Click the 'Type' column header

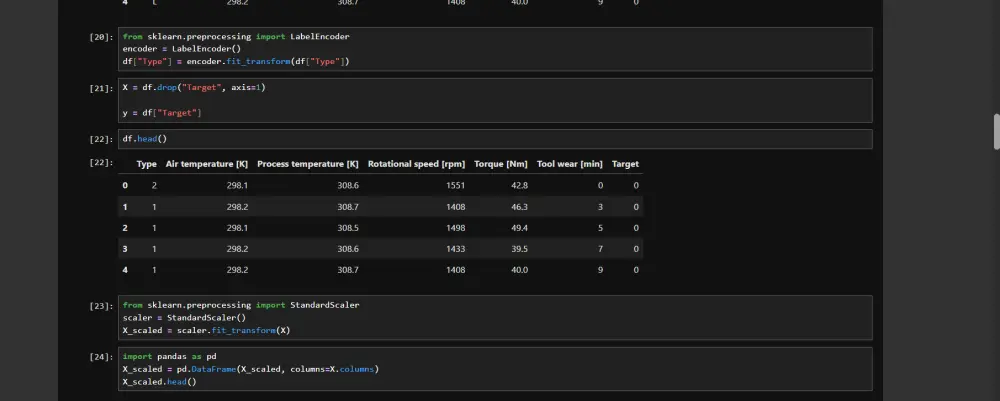pos(146,164)
